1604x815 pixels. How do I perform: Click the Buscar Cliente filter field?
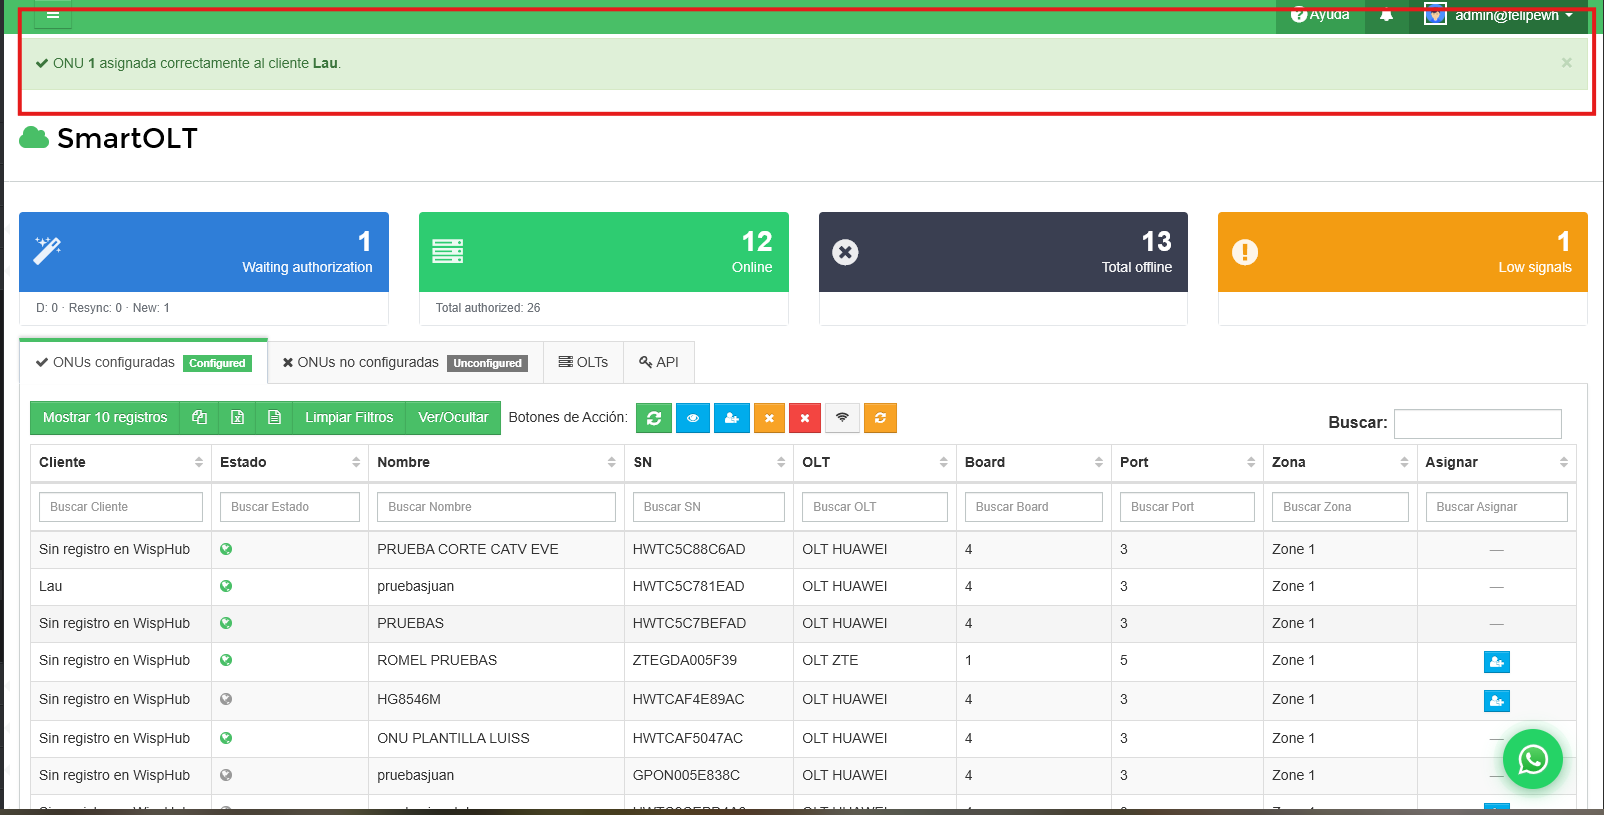tap(121, 507)
